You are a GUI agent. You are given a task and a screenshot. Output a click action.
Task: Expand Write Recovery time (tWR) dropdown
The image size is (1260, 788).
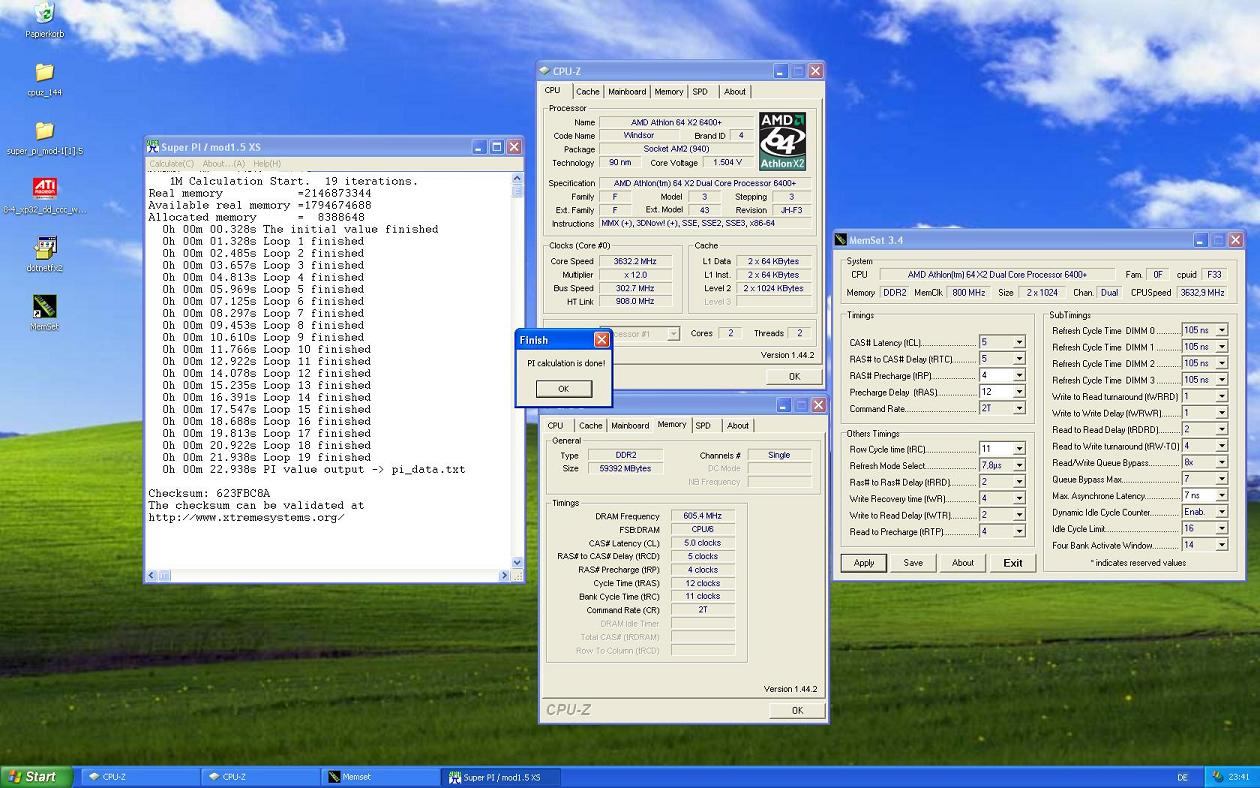tap(1019, 498)
